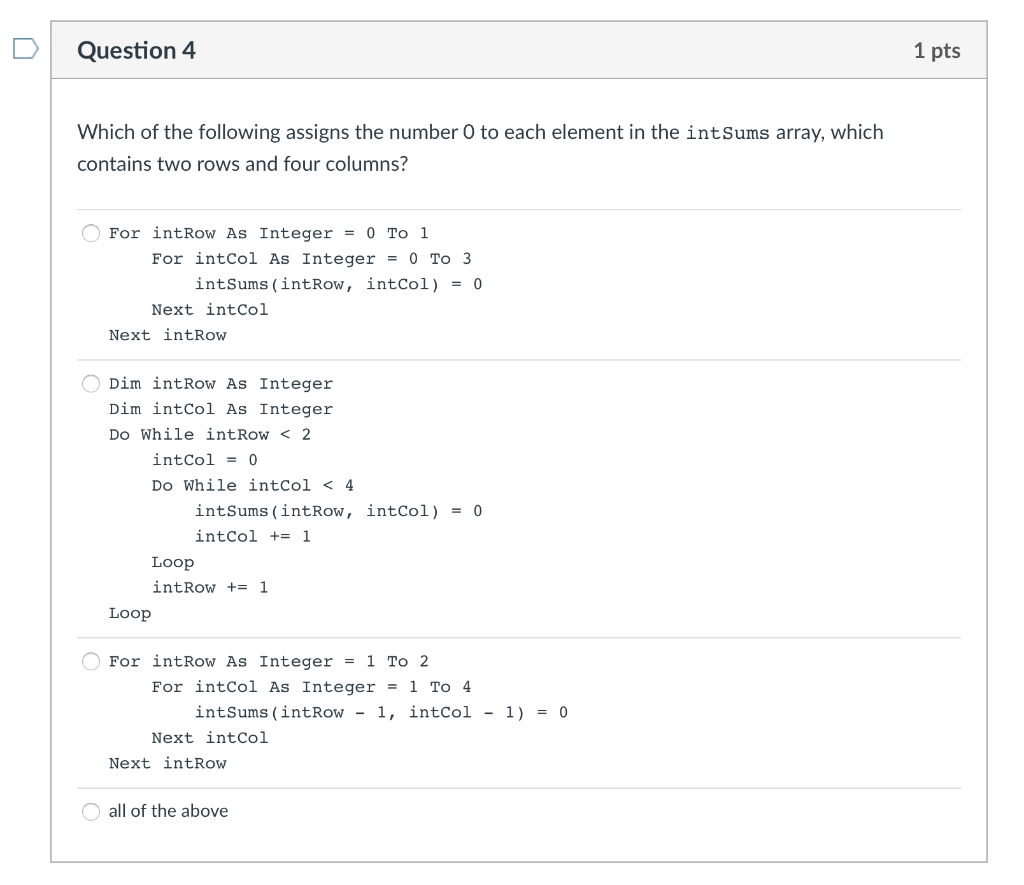Click the intCol += 1 statement

click(252, 536)
